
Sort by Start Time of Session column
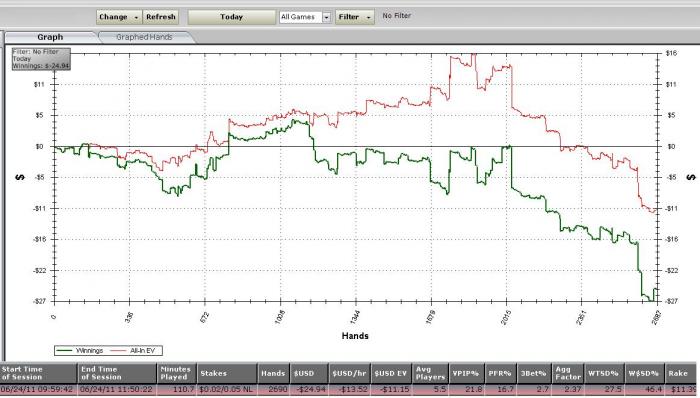(x=39, y=373)
